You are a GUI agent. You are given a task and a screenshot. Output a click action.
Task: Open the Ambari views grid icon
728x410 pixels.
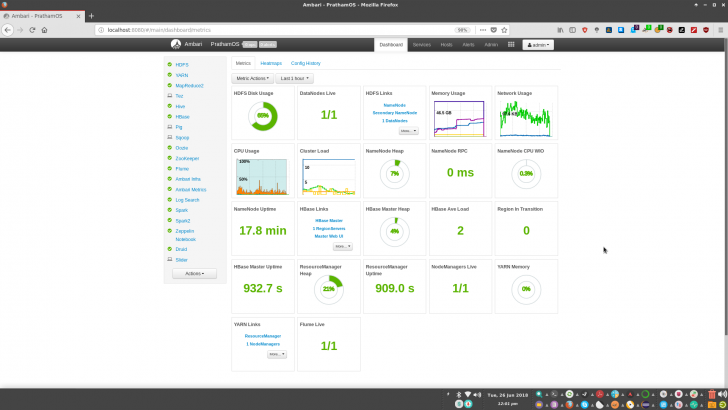[x=511, y=45]
